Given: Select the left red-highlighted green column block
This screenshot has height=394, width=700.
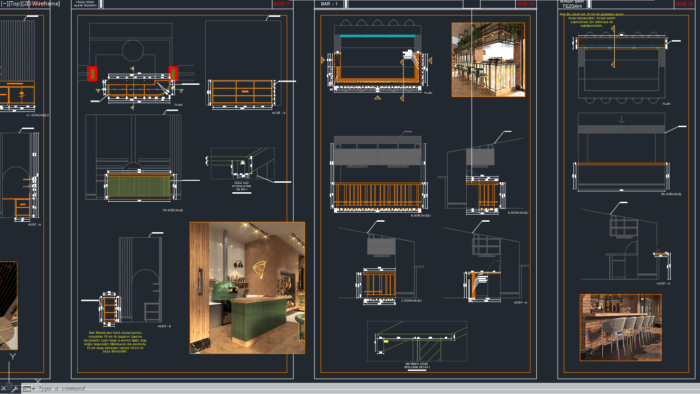Looking at the screenshot, I should 92,74.
